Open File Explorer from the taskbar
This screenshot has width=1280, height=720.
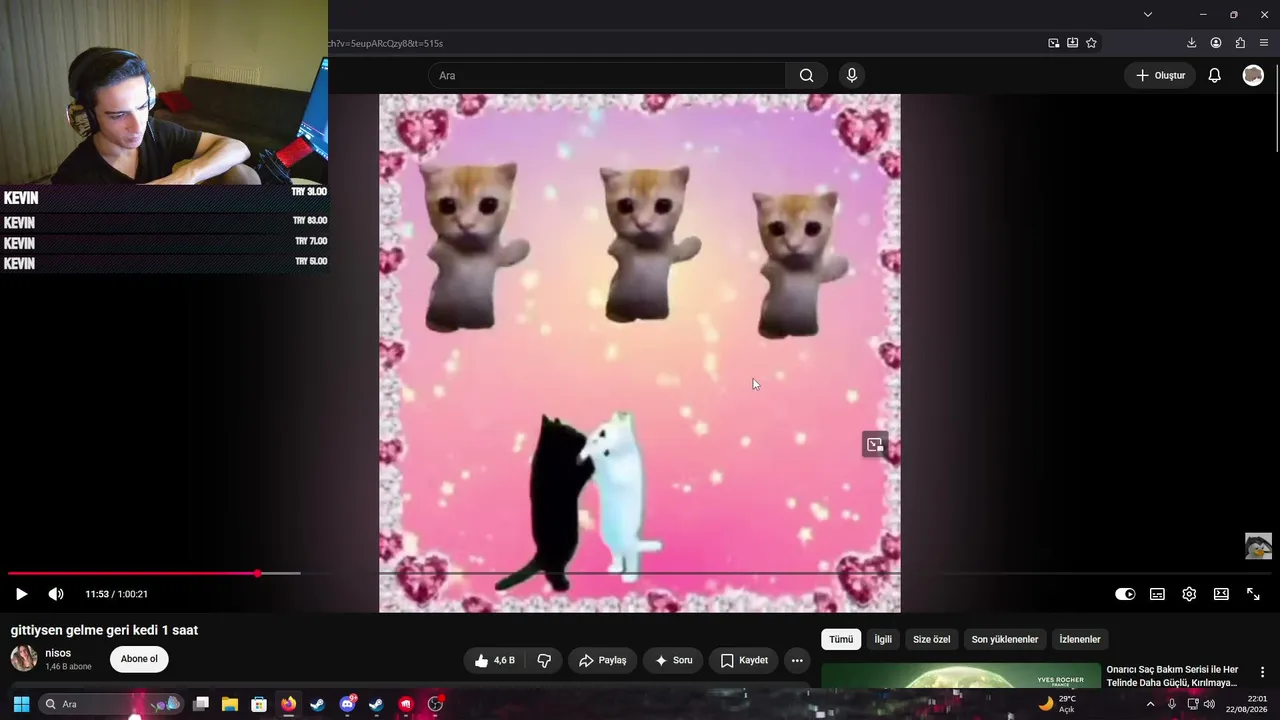pyautogui.click(x=229, y=704)
